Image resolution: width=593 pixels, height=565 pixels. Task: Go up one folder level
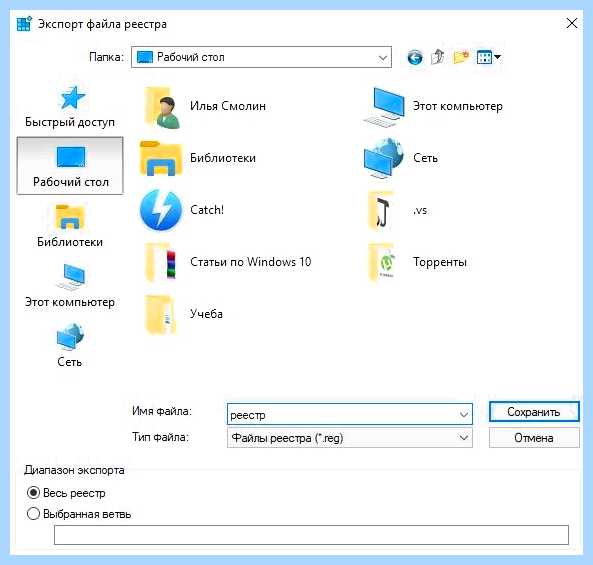(438, 57)
